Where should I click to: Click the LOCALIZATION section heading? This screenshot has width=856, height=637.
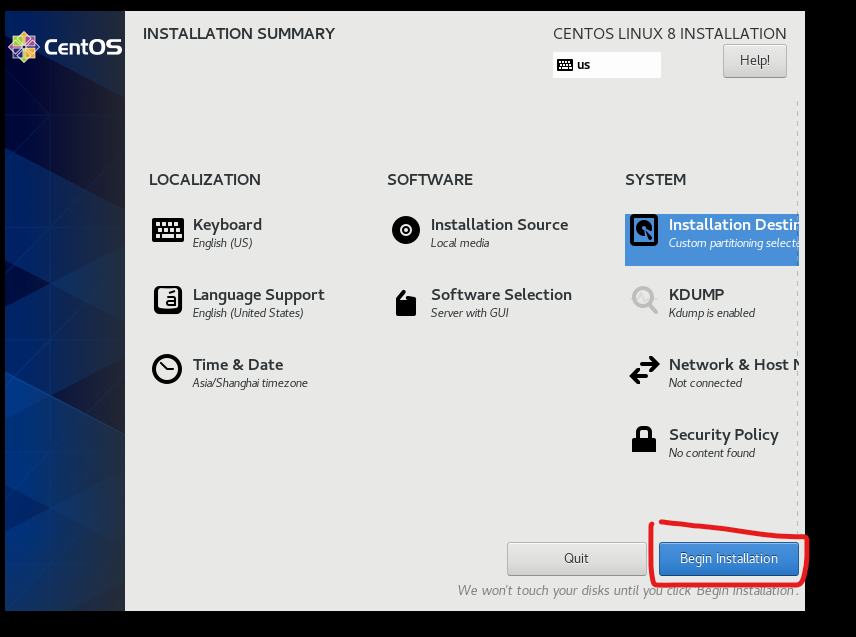tap(205, 180)
